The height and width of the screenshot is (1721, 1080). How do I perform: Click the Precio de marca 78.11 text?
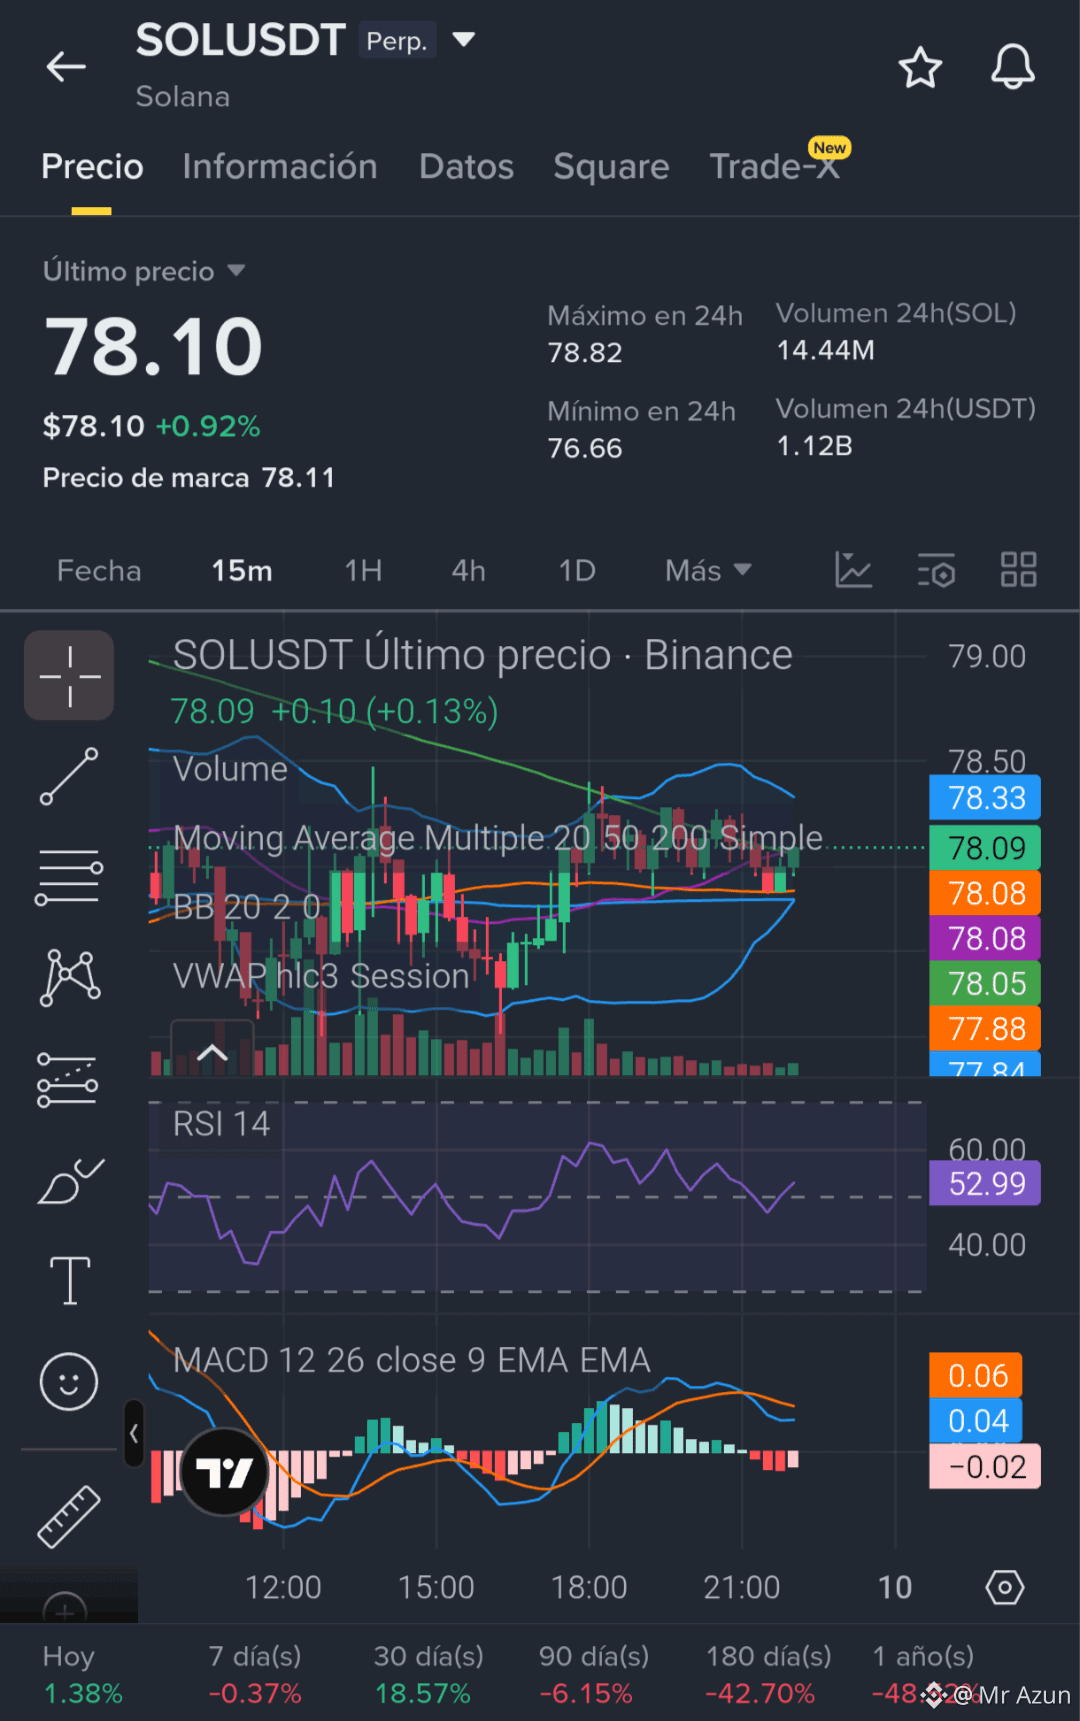[188, 478]
